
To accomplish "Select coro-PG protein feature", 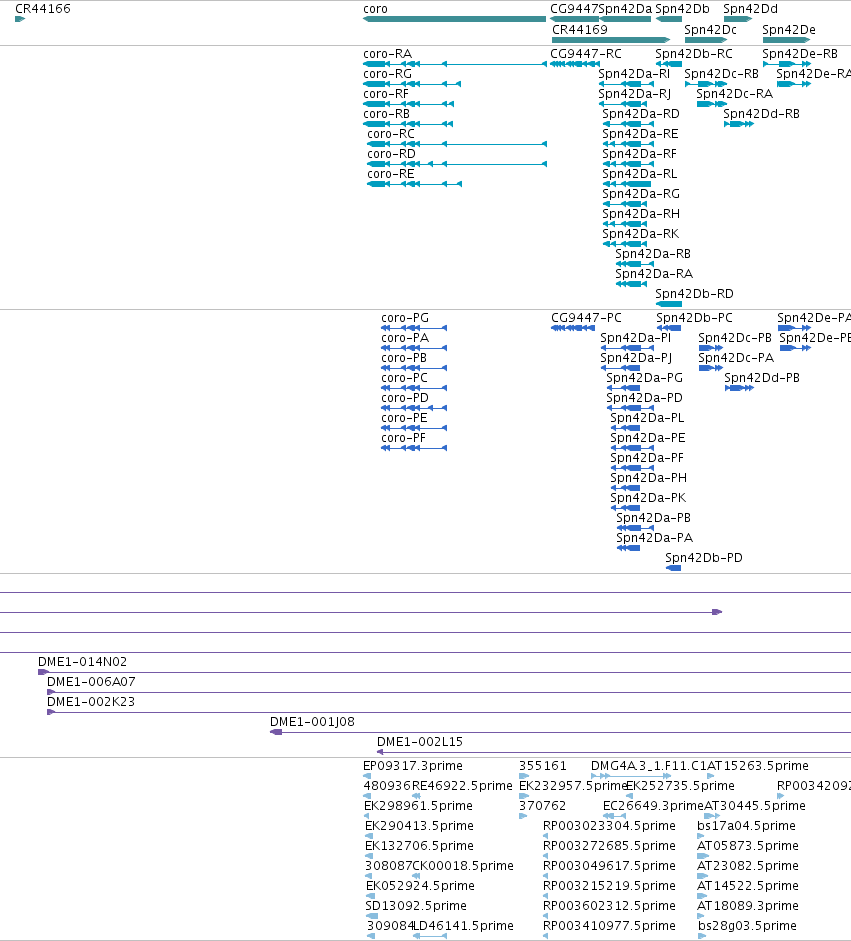I will 414,328.
